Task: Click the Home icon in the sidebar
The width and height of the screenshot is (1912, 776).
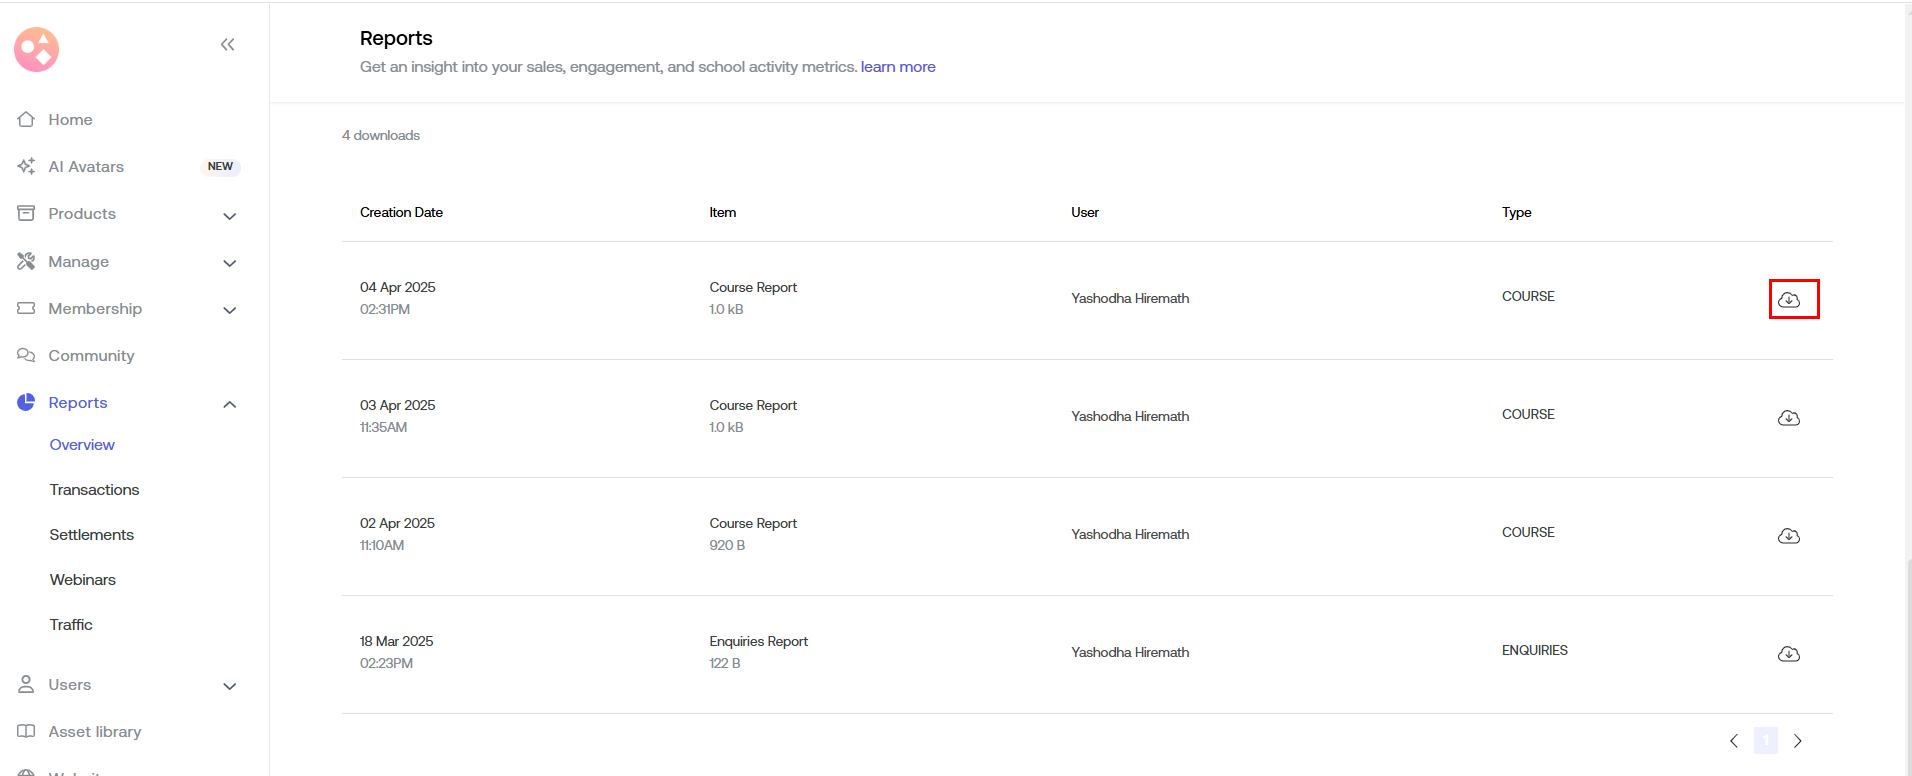Action: click(27, 119)
